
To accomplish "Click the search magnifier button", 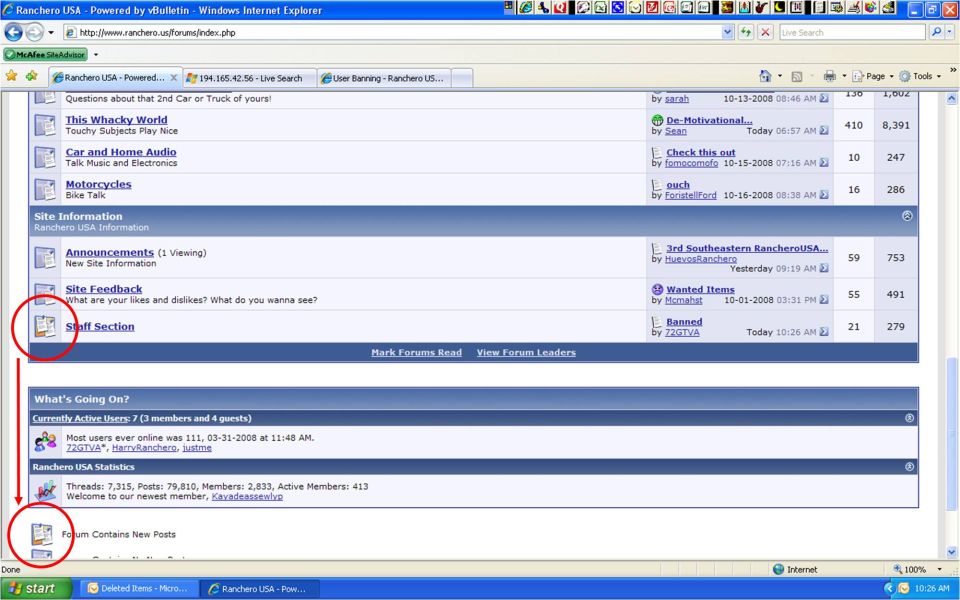I will click(x=936, y=32).
